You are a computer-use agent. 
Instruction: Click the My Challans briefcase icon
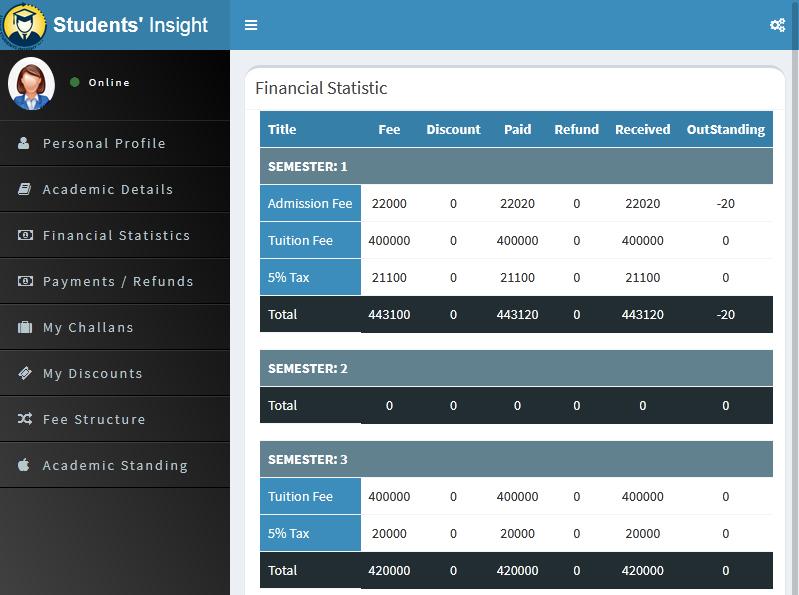[25, 327]
